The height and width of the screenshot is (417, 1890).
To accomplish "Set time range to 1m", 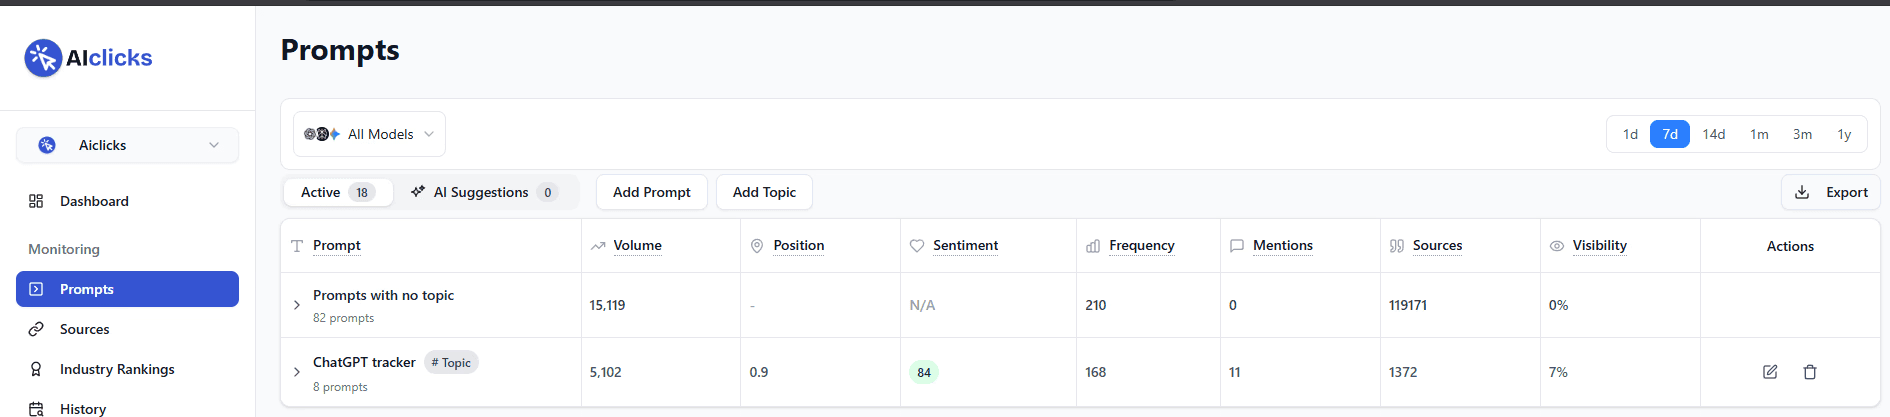I will [x=1759, y=134].
